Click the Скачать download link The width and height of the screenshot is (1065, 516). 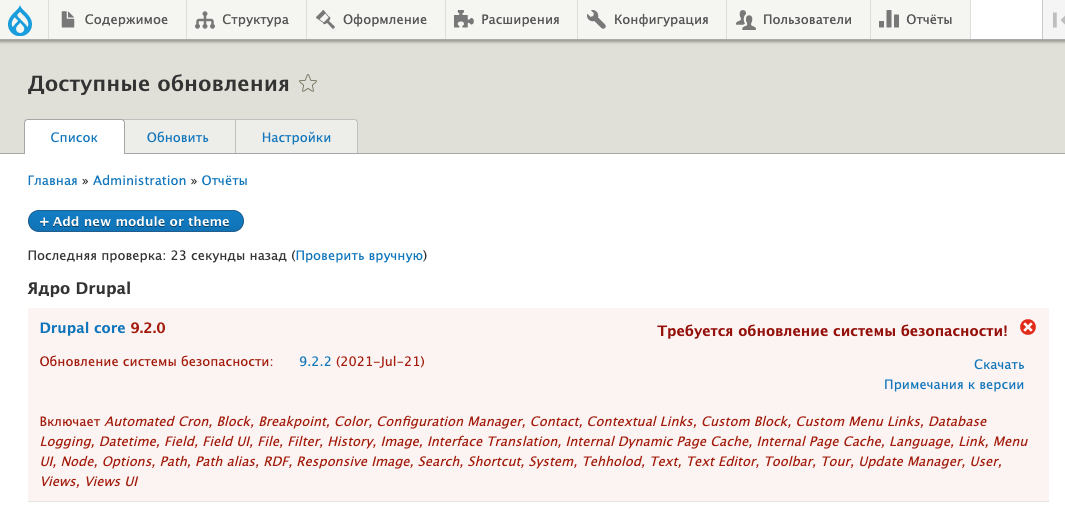tap(998, 365)
